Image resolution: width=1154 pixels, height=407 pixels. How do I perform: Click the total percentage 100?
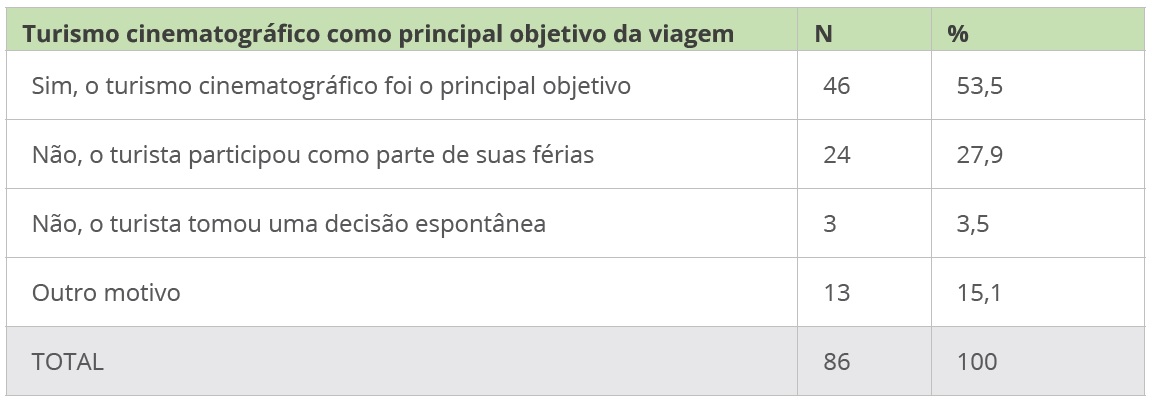pyautogui.click(x=977, y=362)
